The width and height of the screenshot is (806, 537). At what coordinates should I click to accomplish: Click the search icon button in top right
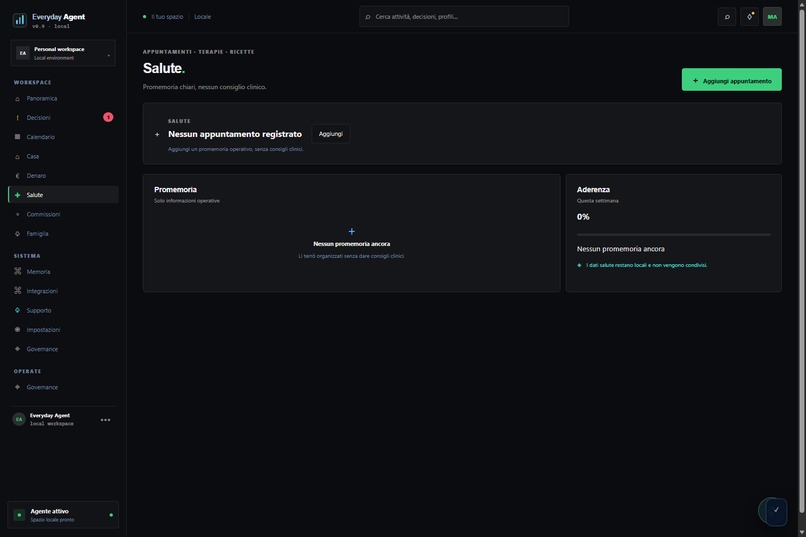pyautogui.click(x=727, y=16)
